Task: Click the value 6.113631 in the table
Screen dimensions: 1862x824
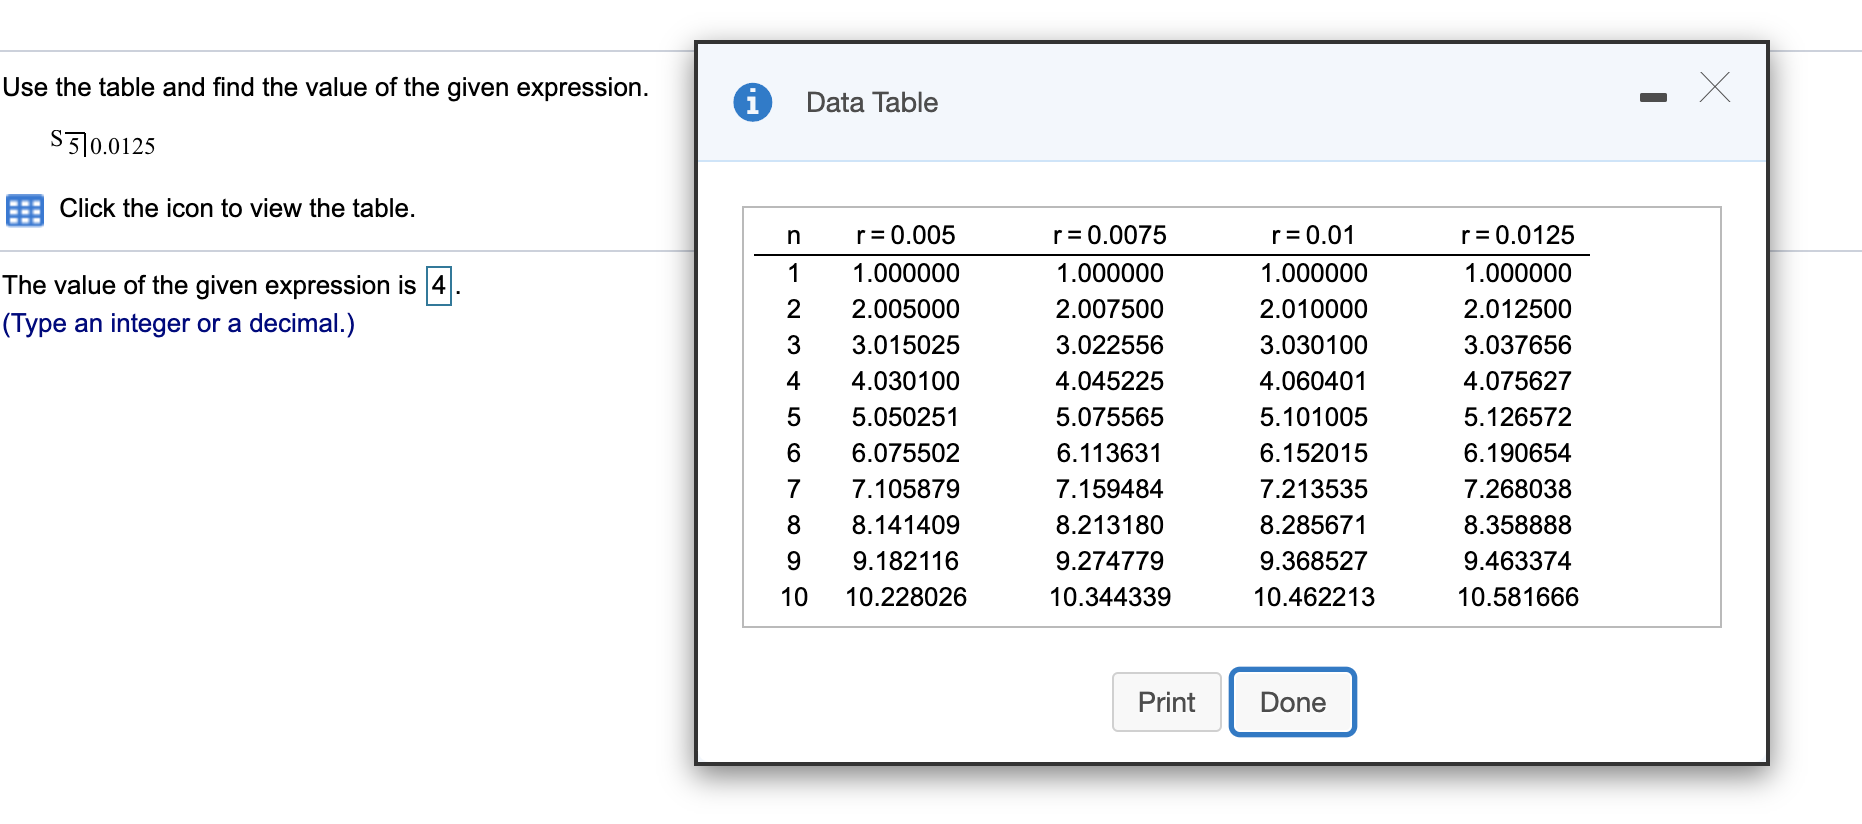Action: [x=1109, y=453]
